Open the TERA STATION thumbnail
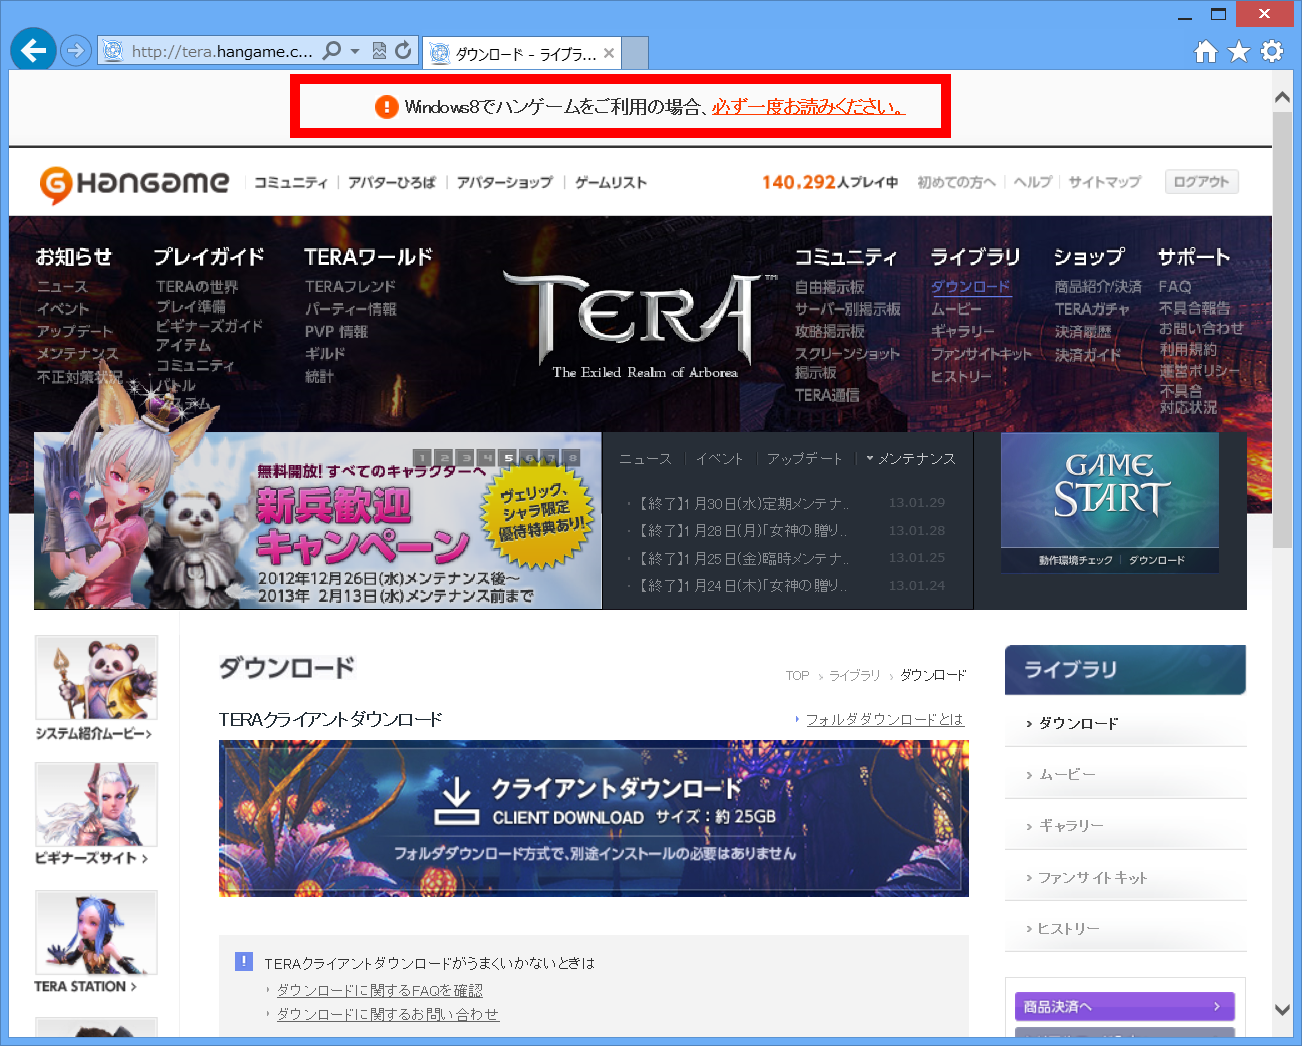Image resolution: width=1302 pixels, height=1046 pixels. click(96, 932)
